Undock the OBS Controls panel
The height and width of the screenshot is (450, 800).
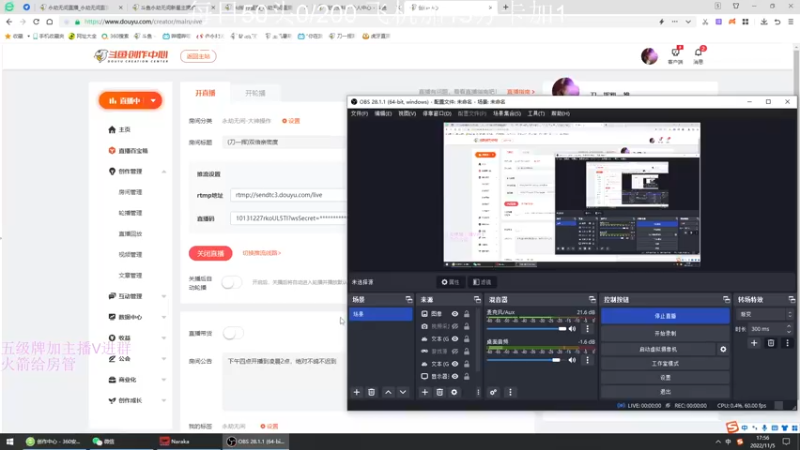[x=726, y=299]
